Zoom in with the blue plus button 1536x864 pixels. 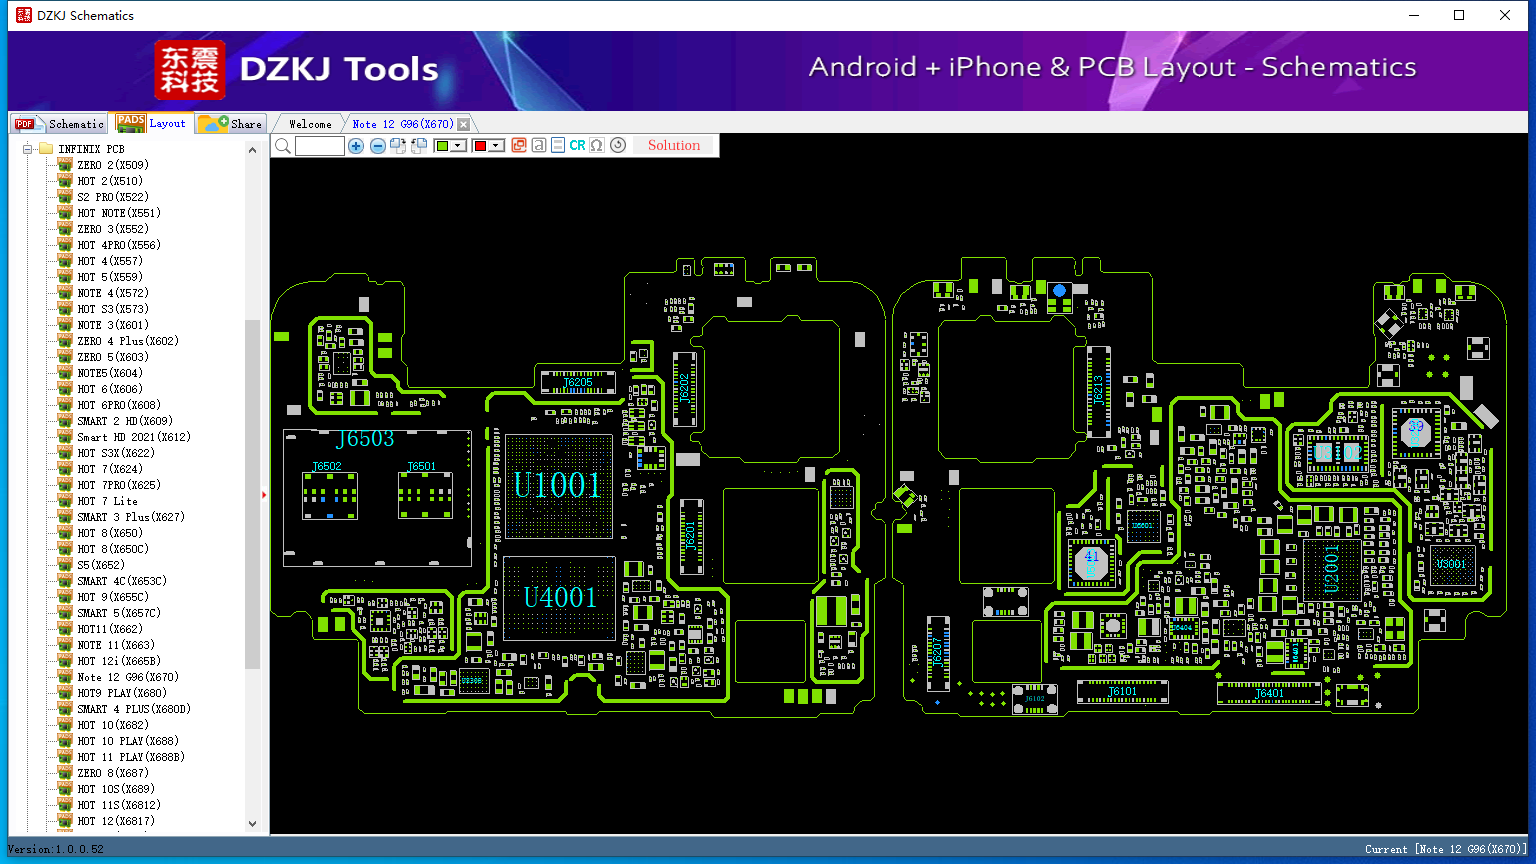(356, 146)
